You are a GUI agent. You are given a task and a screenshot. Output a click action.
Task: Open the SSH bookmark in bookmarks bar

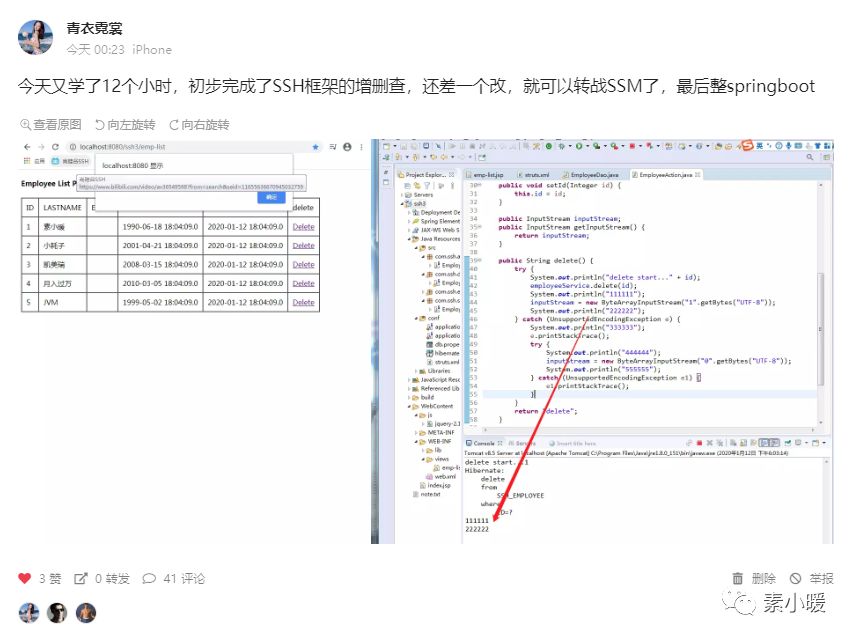pyautogui.click(x=70, y=161)
